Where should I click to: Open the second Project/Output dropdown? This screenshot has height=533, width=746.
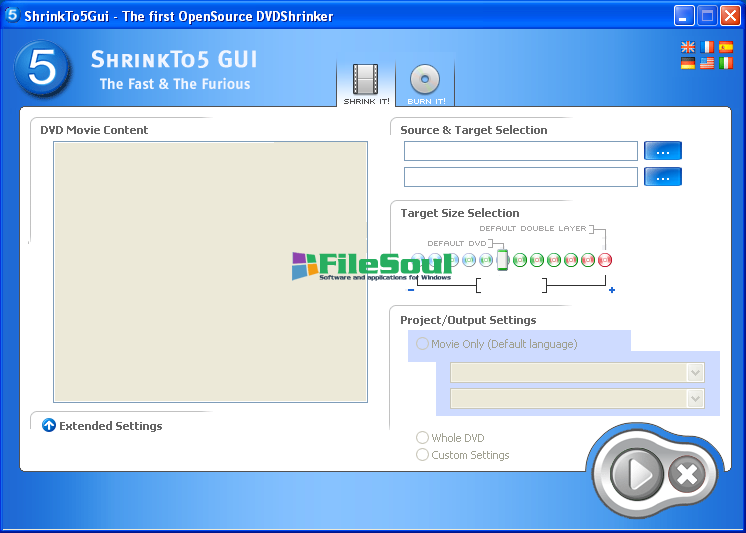point(577,398)
